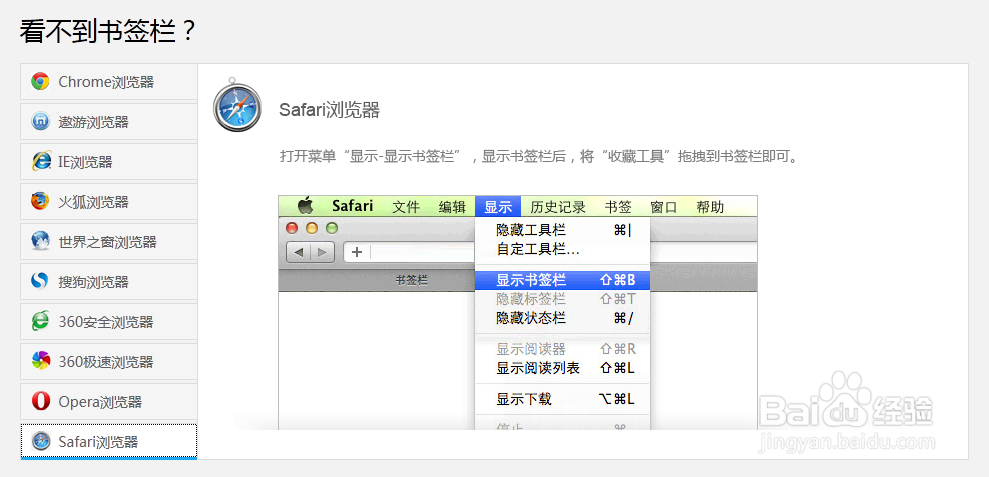Click the 360极速 colorful pinwheel icon
This screenshot has width=989, height=477.
(x=40, y=361)
